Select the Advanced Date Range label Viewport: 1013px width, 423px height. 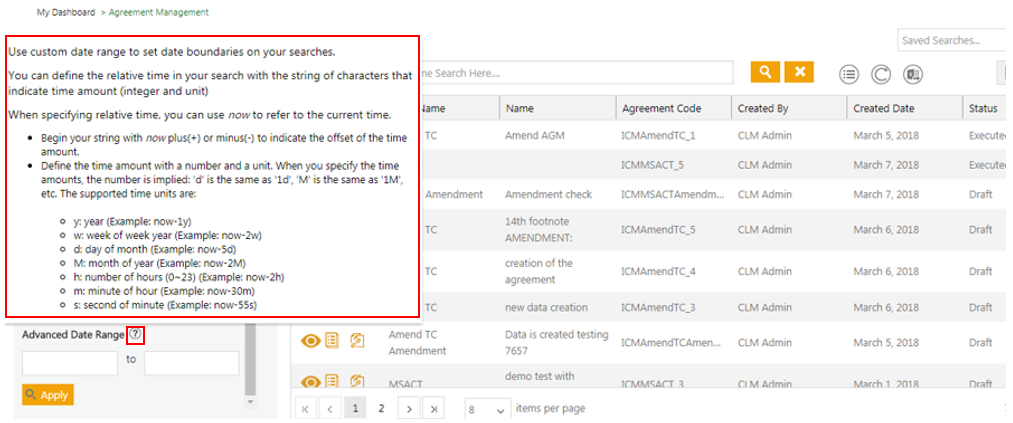point(73,335)
